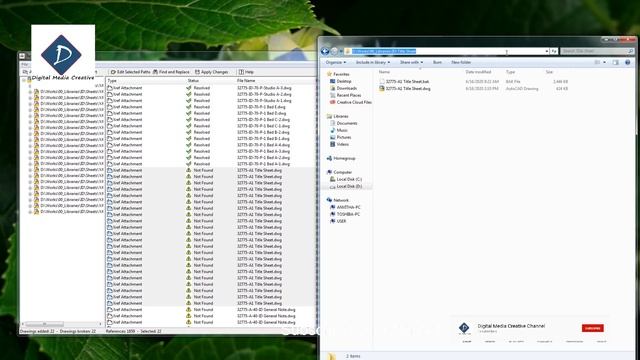Open Help in Reference Manager toolbar

click(247, 72)
